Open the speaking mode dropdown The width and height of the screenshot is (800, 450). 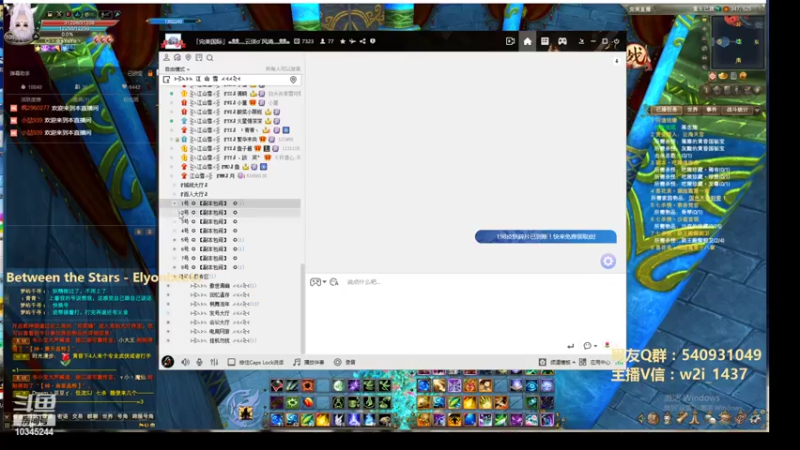(x=177, y=69)
